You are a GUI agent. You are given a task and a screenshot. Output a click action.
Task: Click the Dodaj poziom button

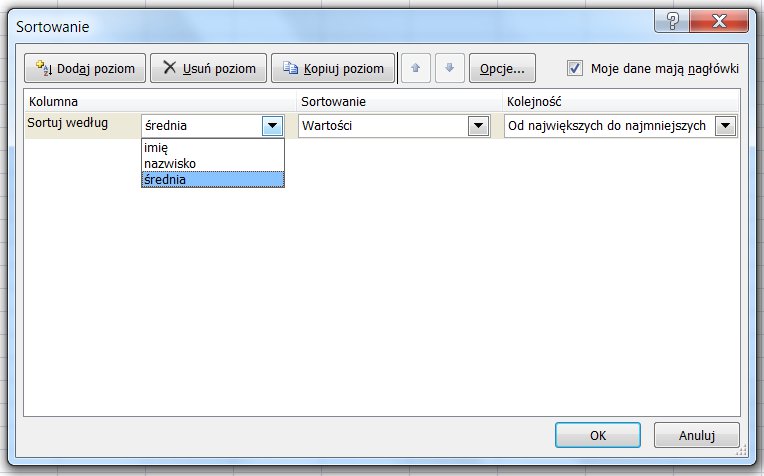pos(86,68)
